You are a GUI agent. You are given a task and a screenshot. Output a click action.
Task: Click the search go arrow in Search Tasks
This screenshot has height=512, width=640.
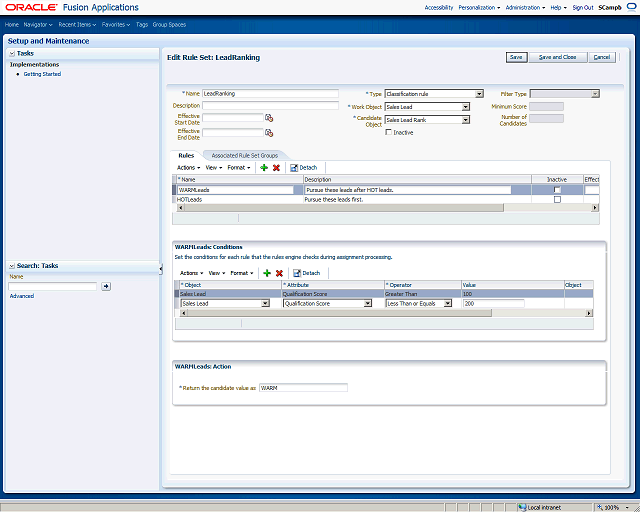point(106,286)
